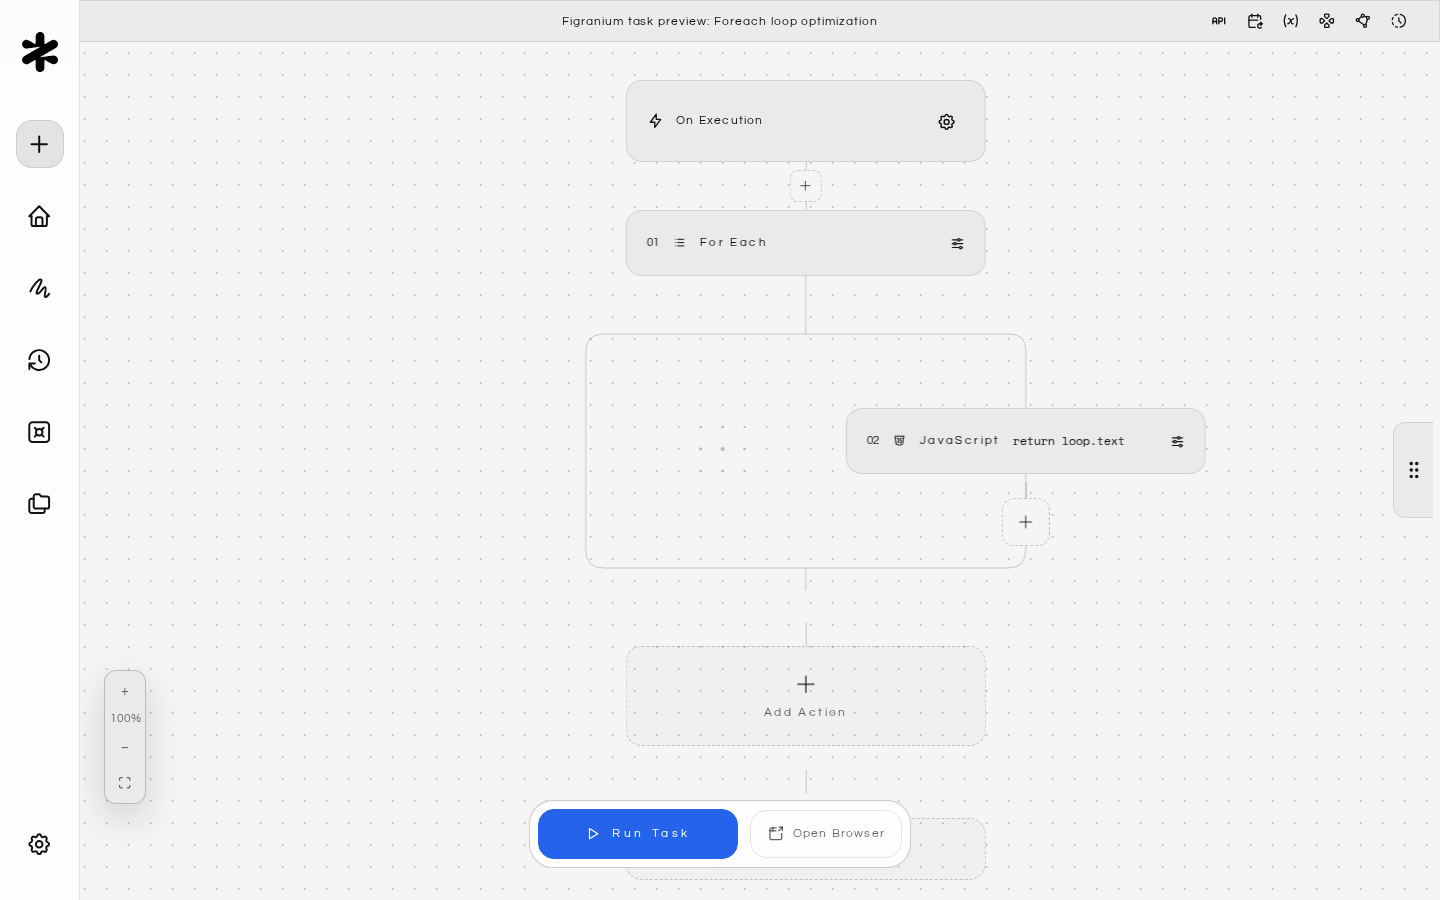Open the dashed clock icon in the top bar
The image size is (1440, 900).
(1399, 21)
